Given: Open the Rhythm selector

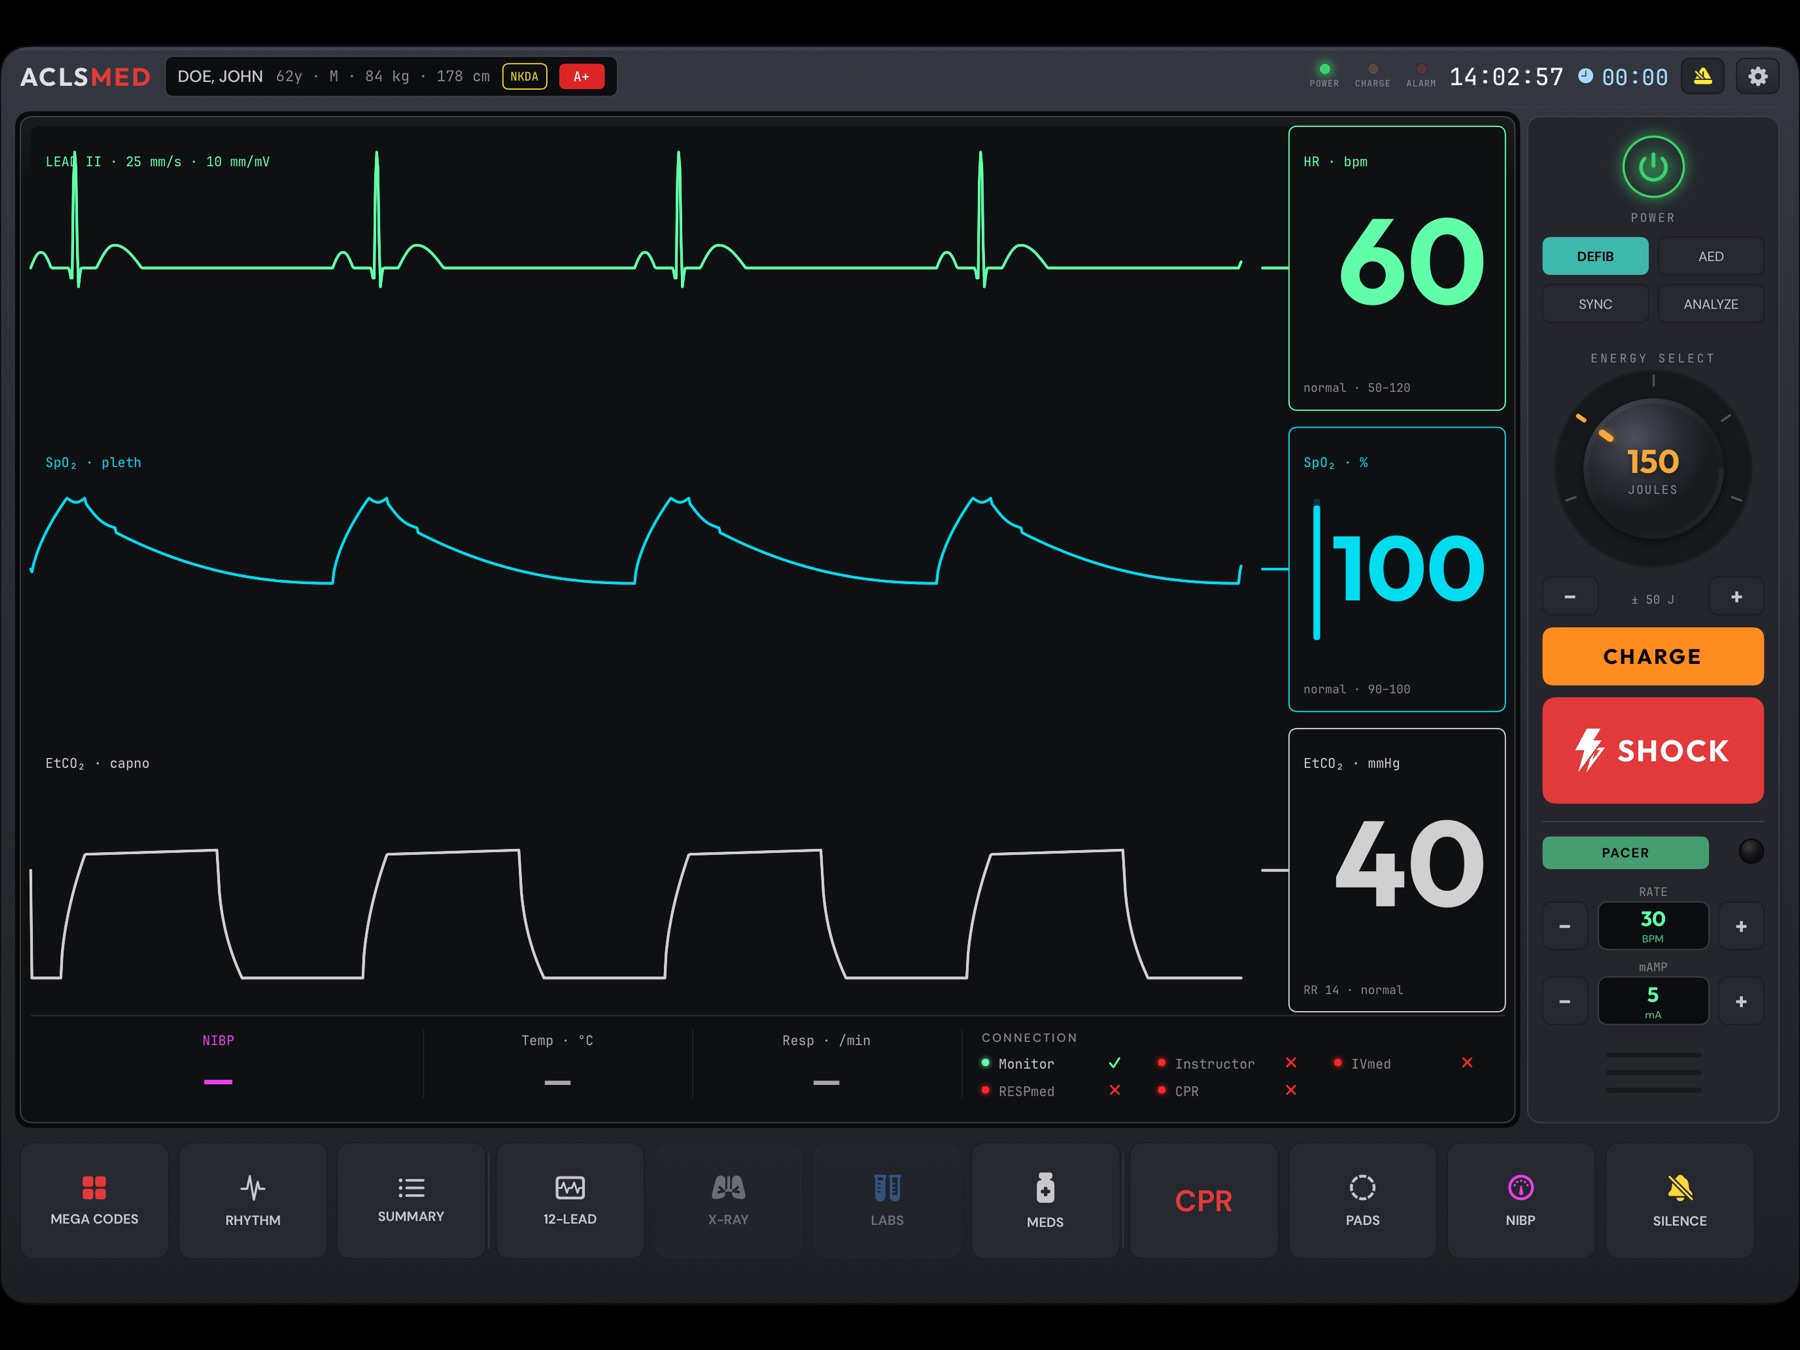Looking at the screenshot, I should click(x=253, y=1200).
